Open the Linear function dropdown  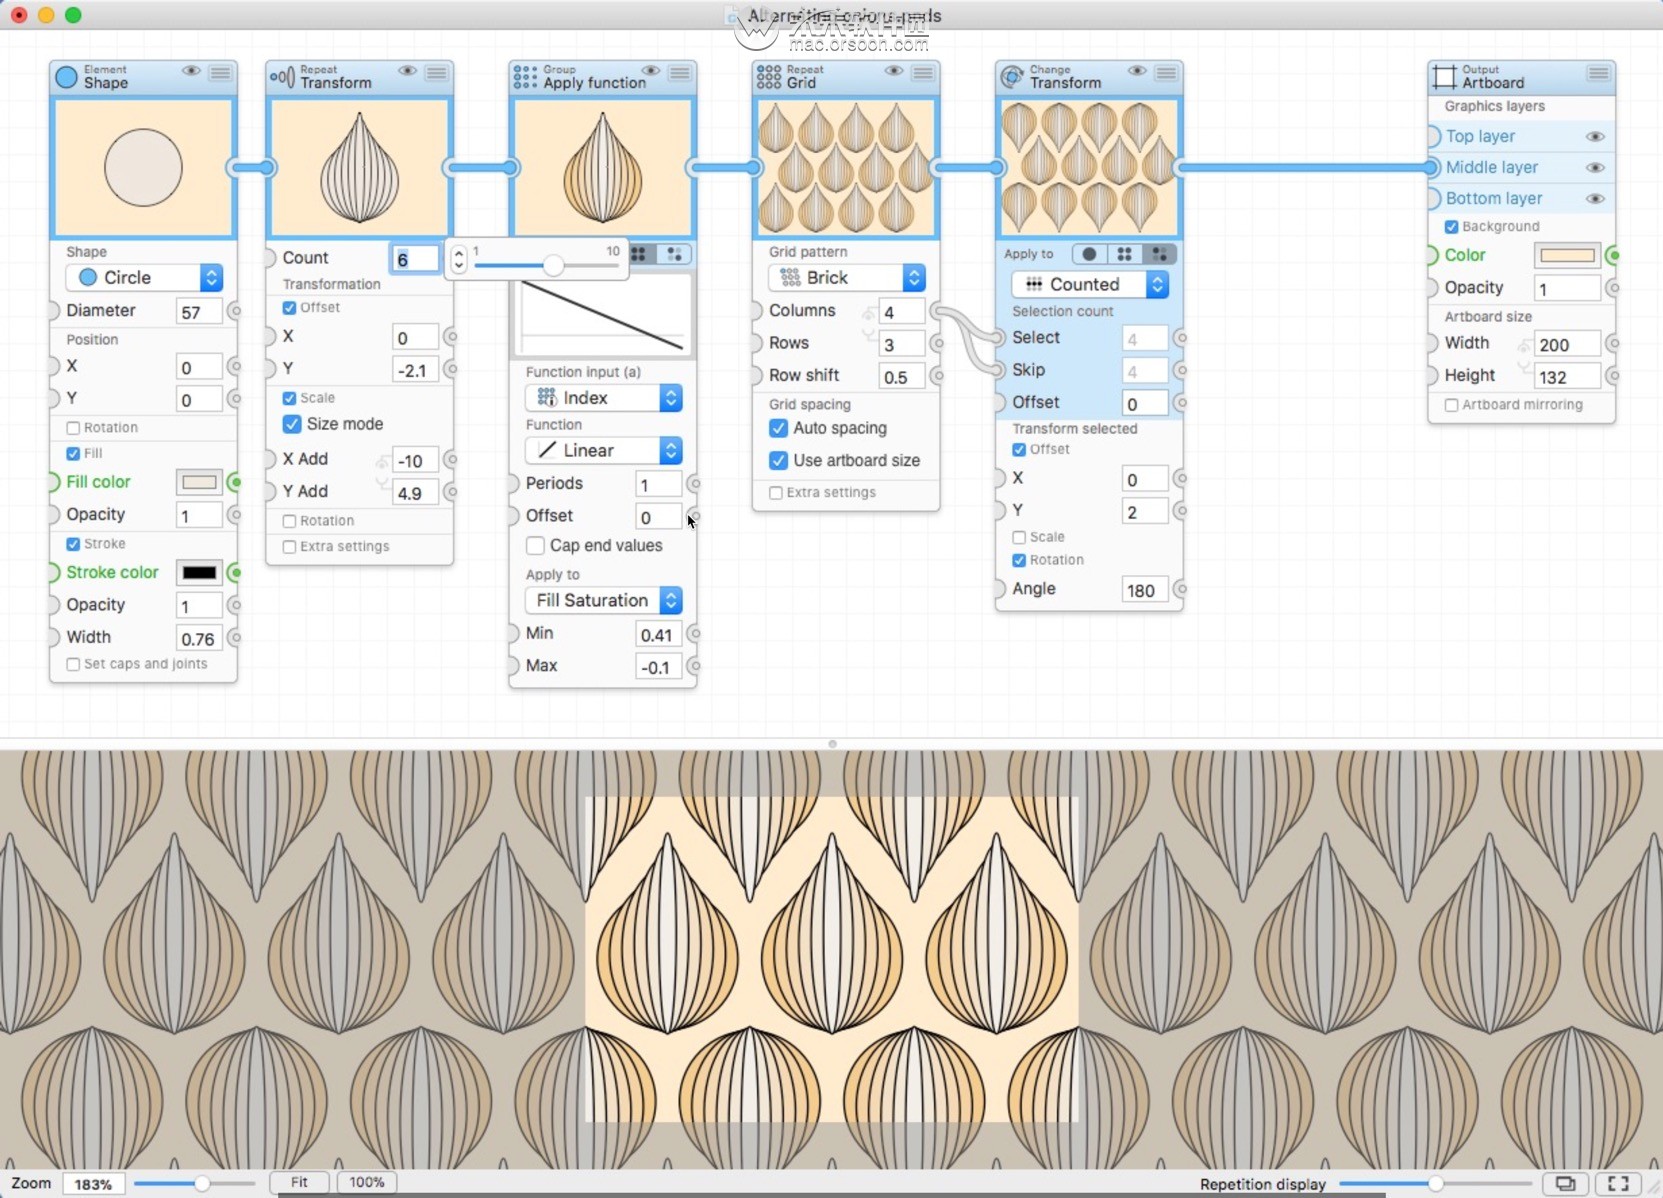pos(603,450)
